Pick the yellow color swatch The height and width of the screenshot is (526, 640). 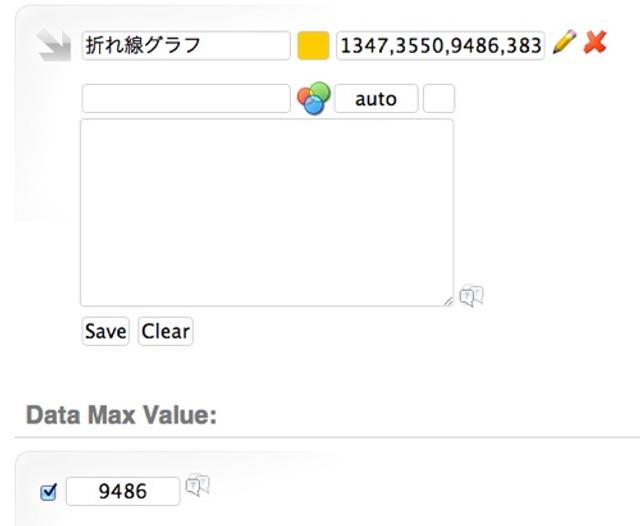pos(313,45)
